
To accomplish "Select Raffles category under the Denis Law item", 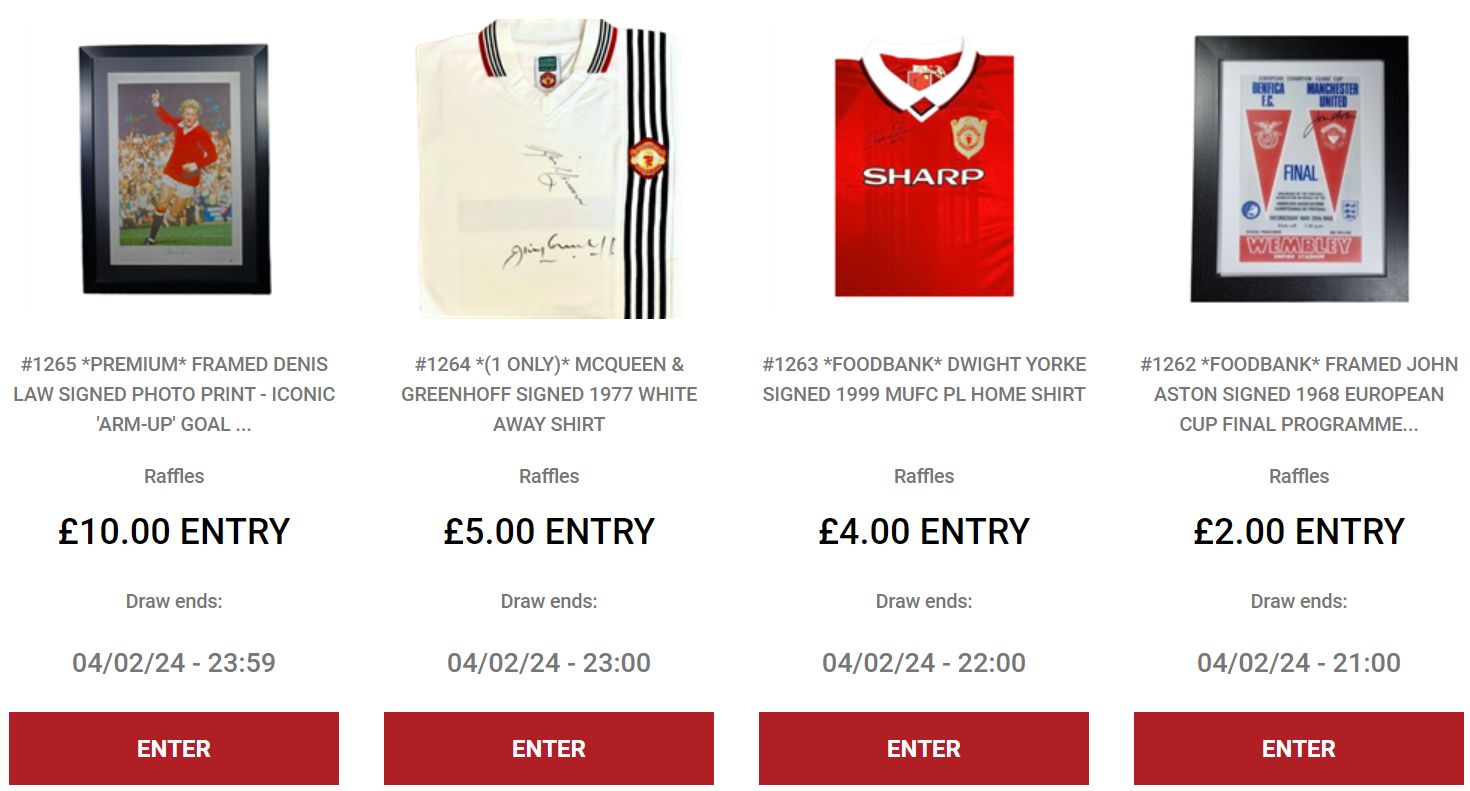I will (x=174, y=476).
